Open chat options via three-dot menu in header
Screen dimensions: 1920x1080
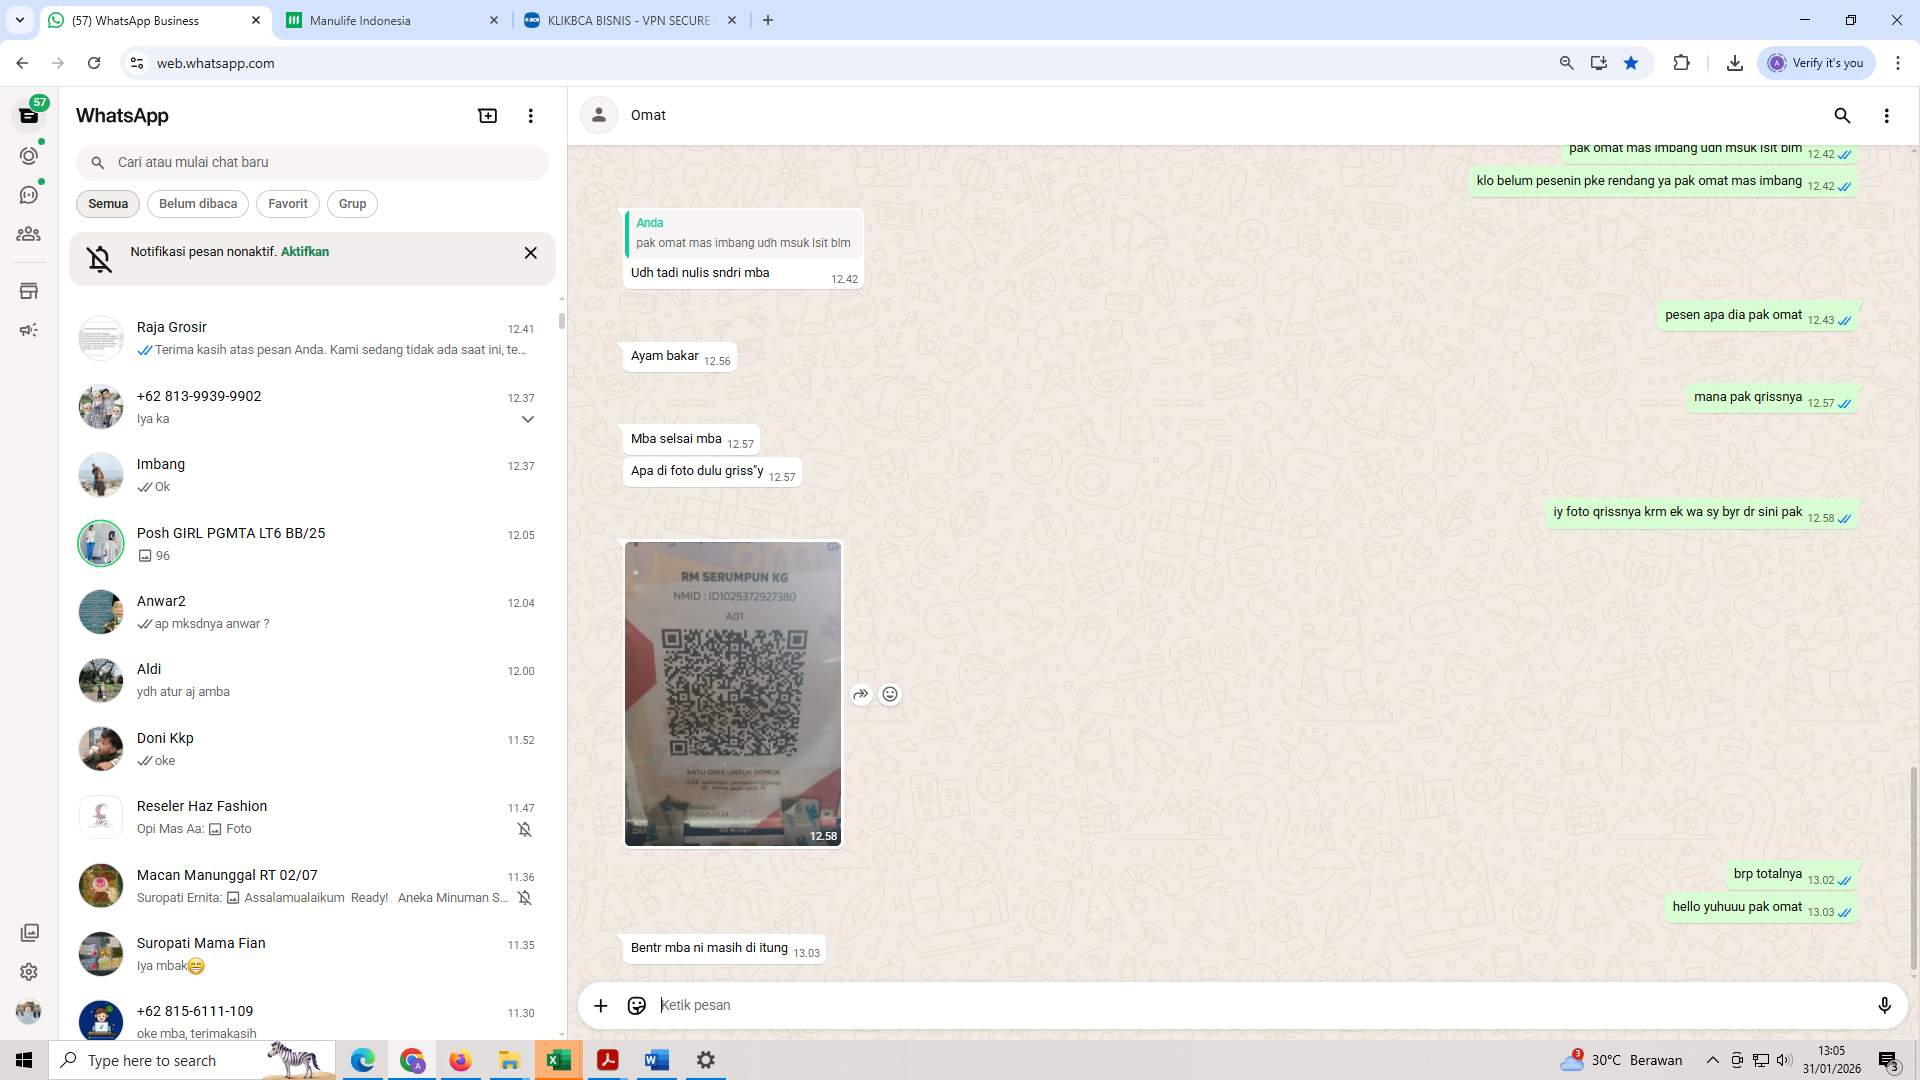click(x=1887, y=116)
